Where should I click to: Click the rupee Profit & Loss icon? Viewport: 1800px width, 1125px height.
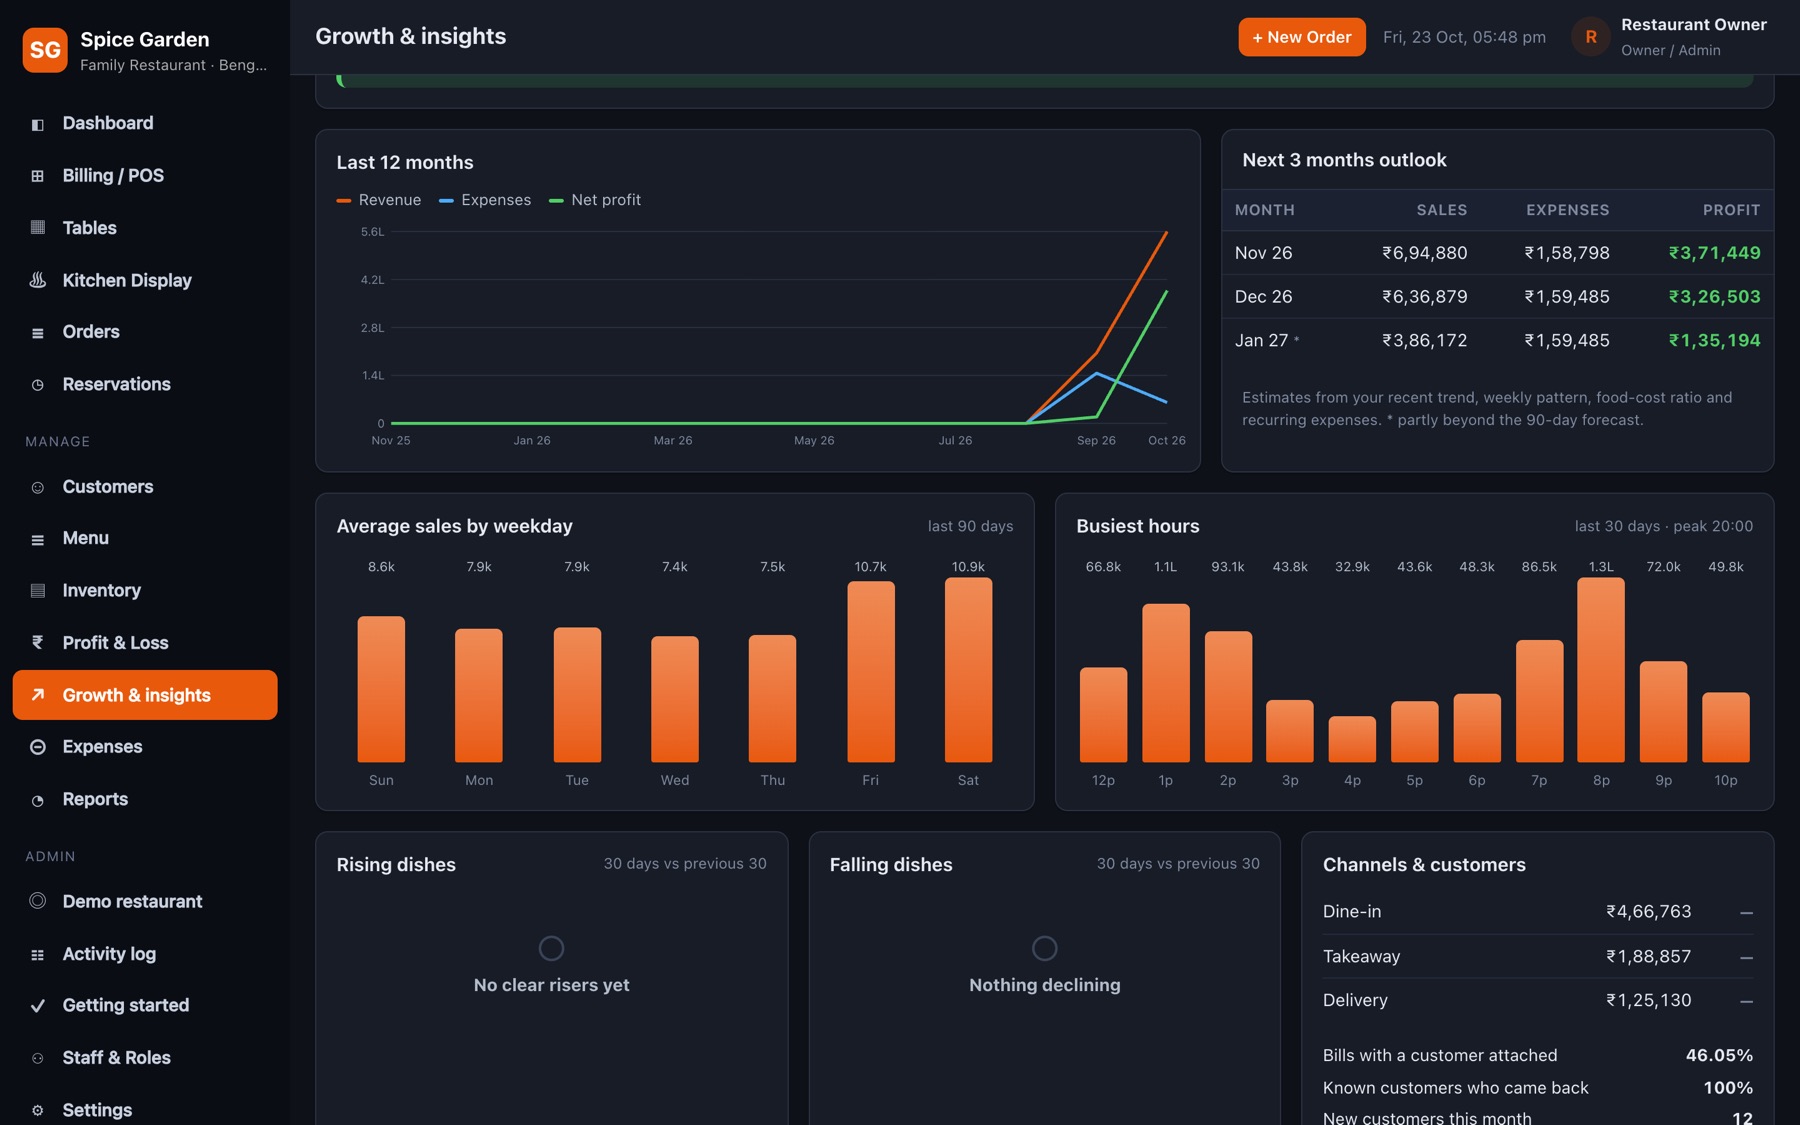click(37, 643)
